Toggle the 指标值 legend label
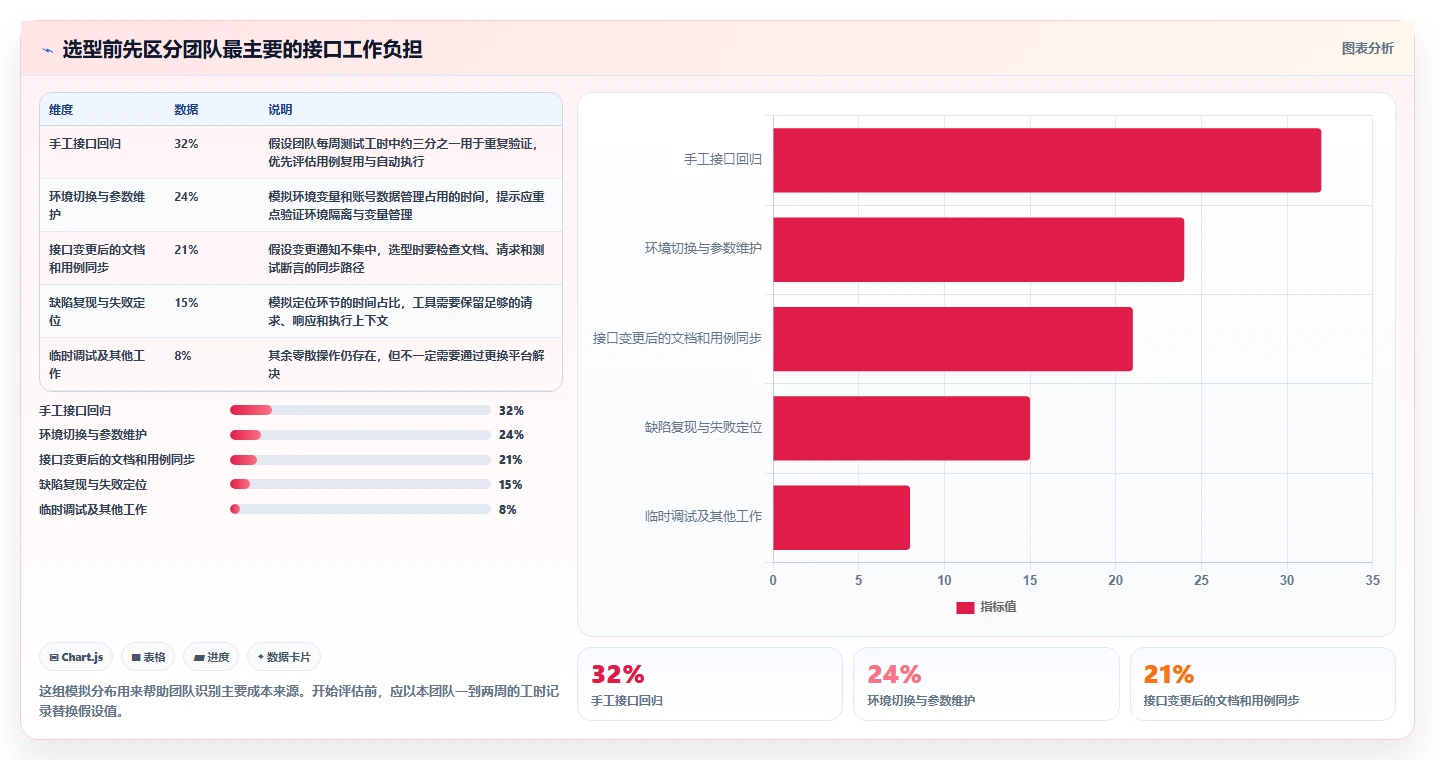Image resolution: width=1435 pixels, height=760 pixels. (x=998, y=607)
